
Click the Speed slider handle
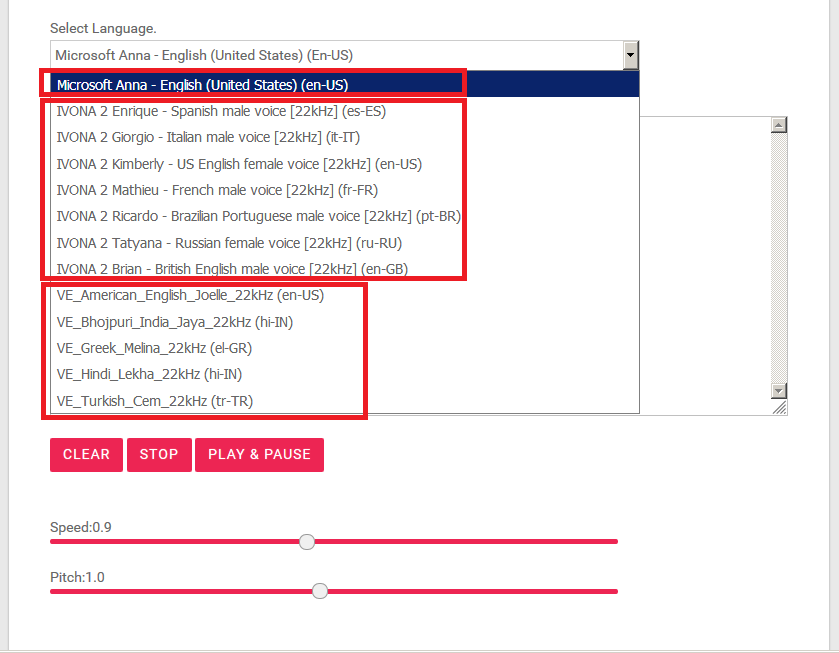pos(307,542)
